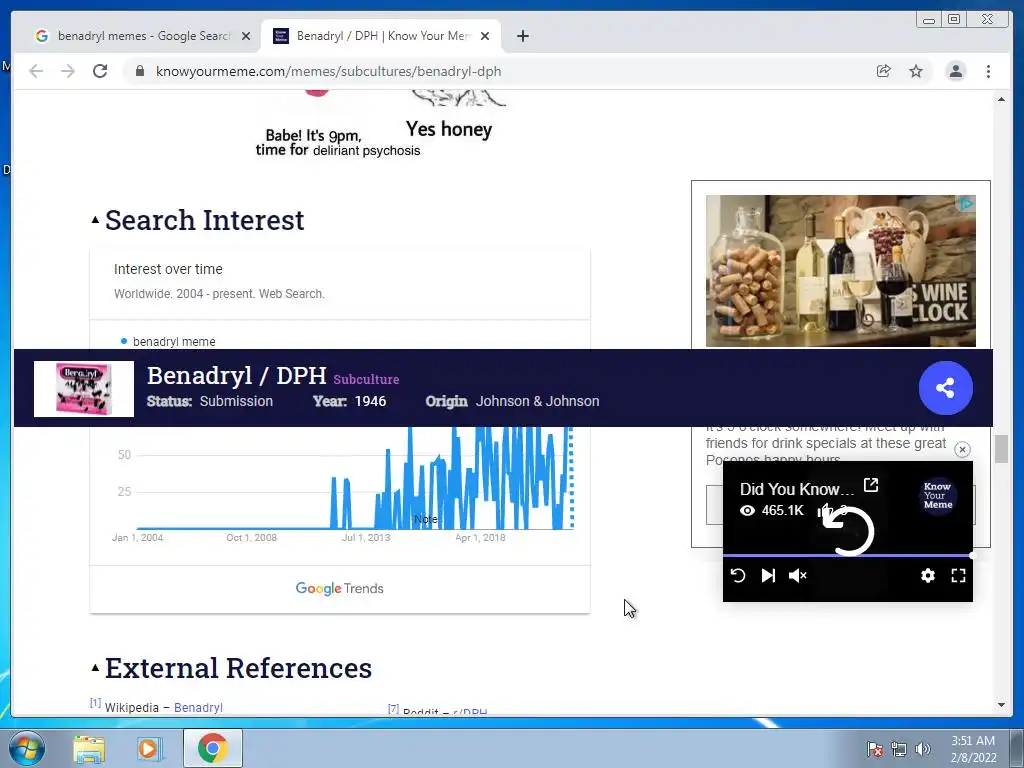Go forward to the next page
The width and height of the screenshot is (1024, 768).
tap(68, 71)
